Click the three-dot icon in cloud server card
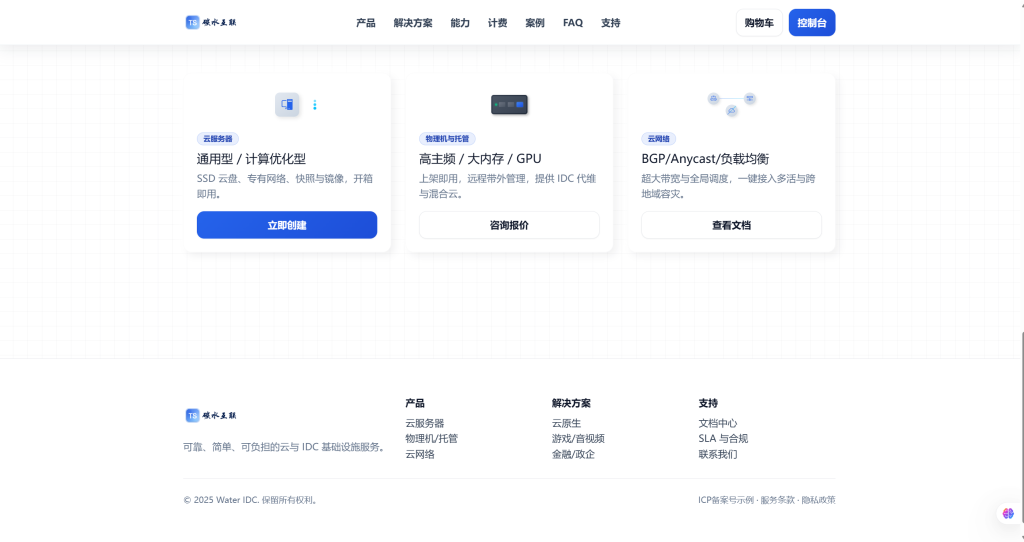The width and height of the screenshot is (1024, 542). coord(315,104)
